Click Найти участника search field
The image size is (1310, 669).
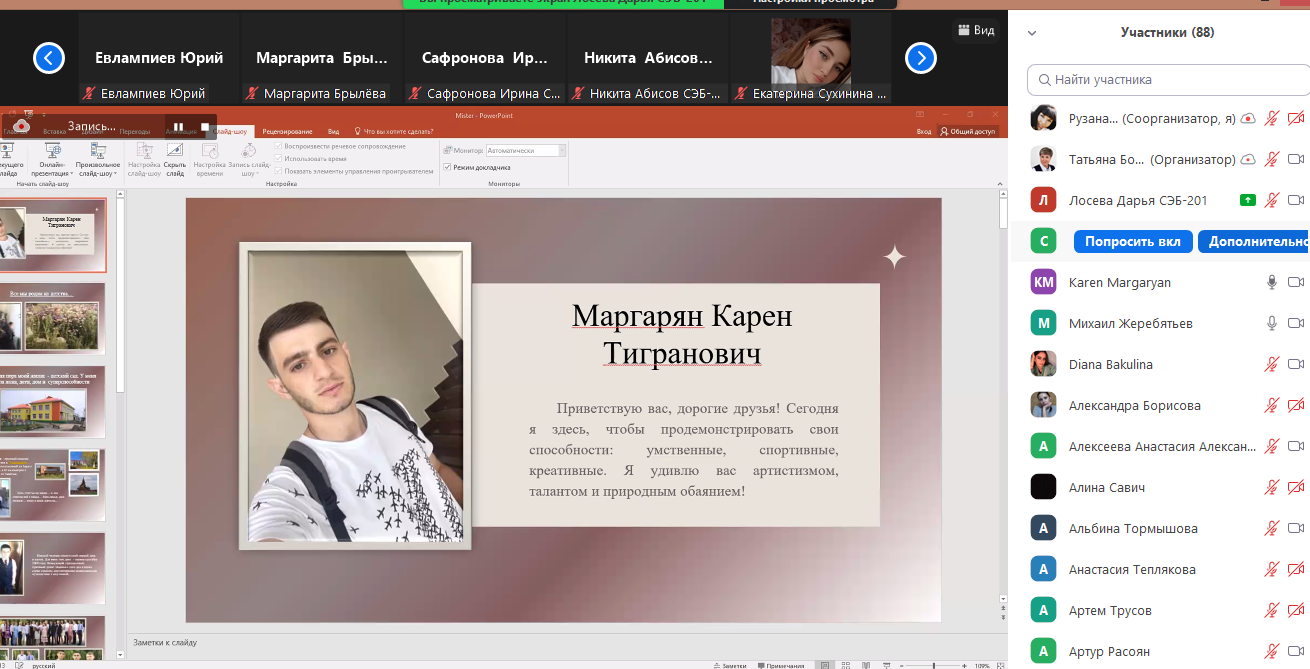point(1168,79)
